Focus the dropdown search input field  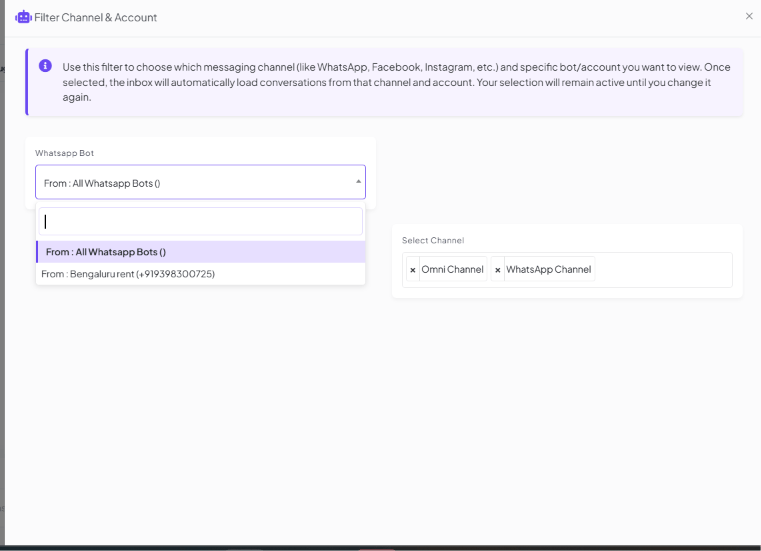pos(200,221)
